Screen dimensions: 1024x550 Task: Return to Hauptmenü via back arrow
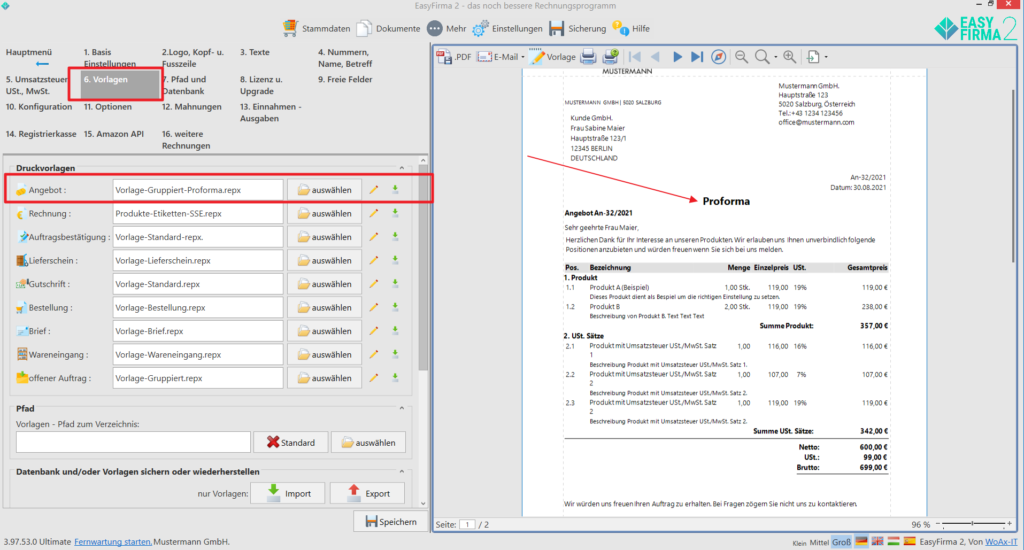[42, 63]
